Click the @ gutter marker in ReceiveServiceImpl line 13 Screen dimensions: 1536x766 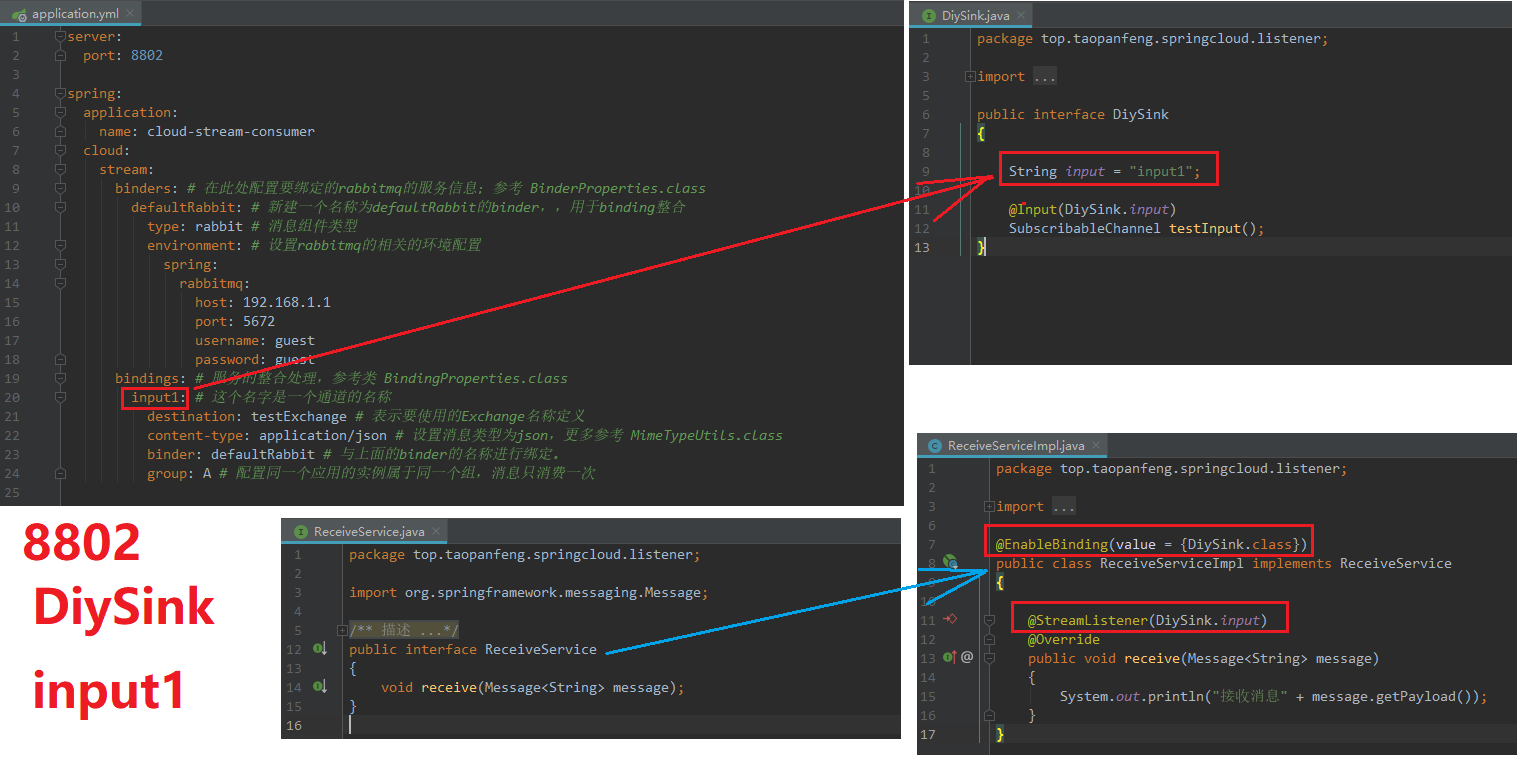coord(967,658)
